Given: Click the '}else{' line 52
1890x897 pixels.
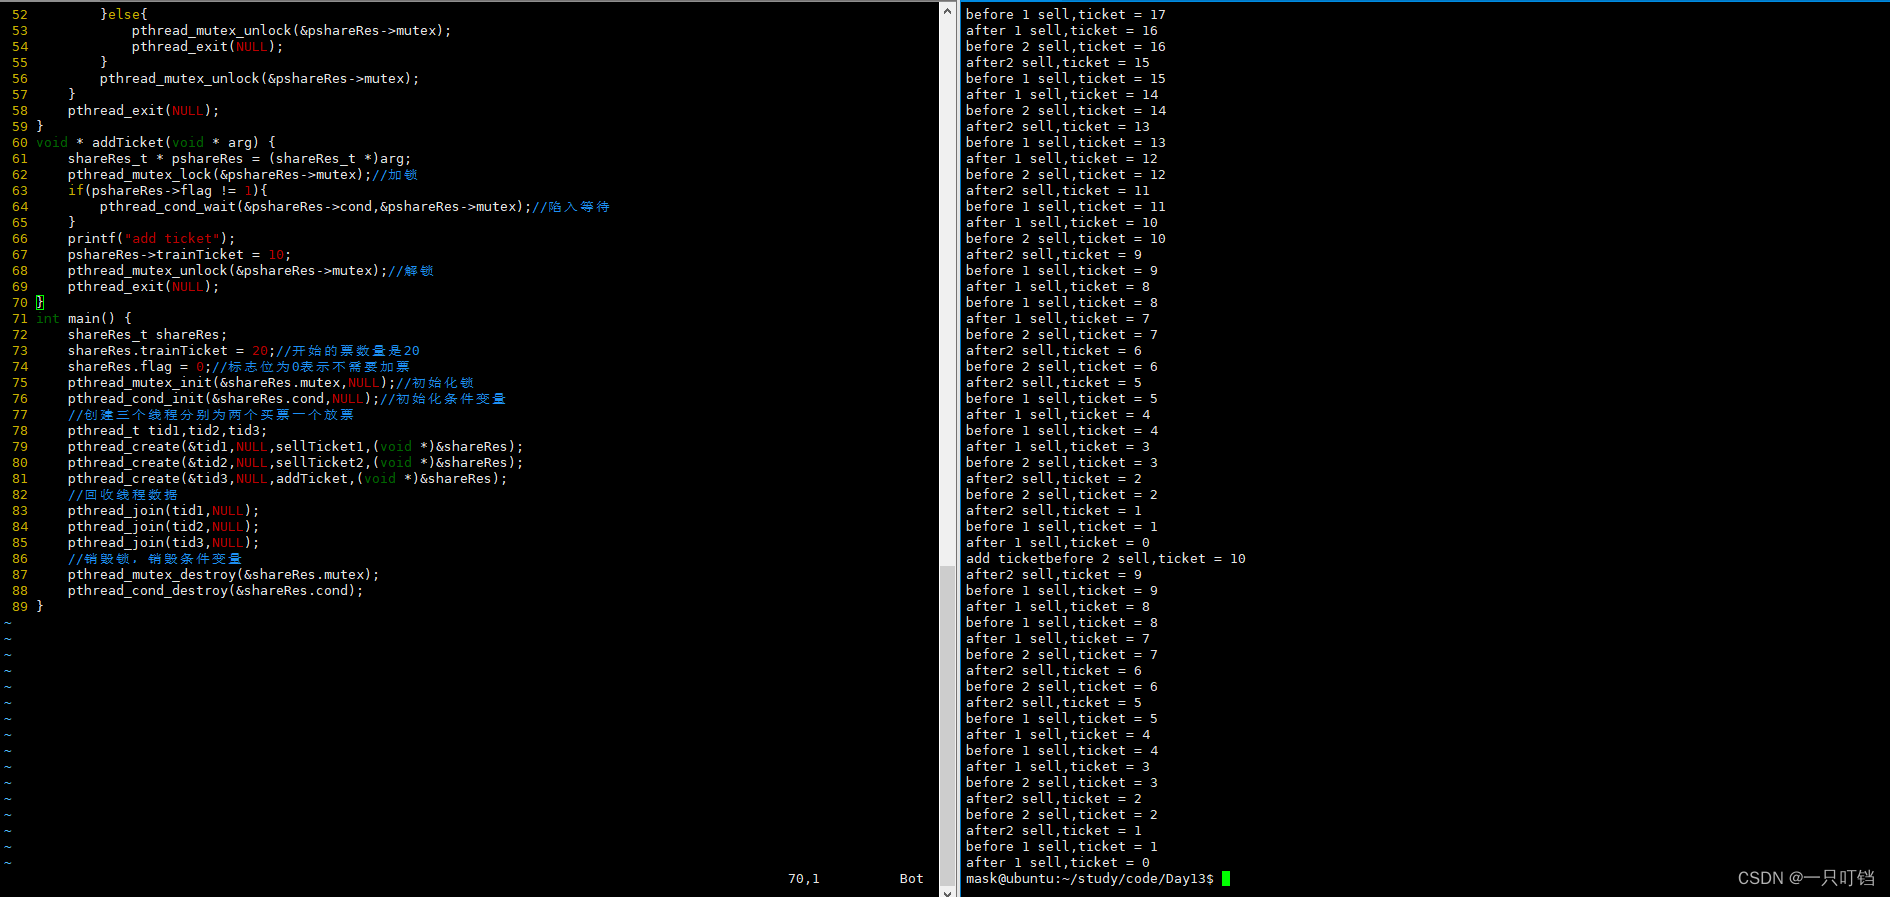Looking at the screenshot, I should click(x=124, y=15).
